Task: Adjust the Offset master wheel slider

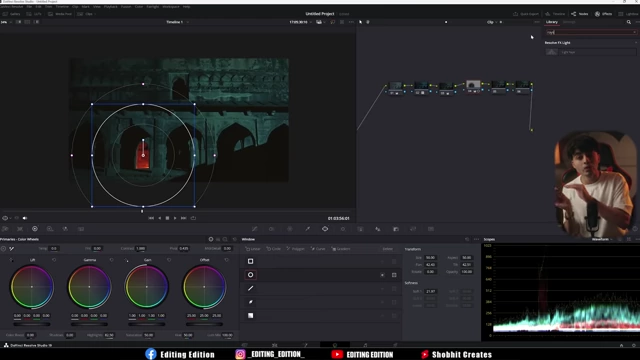Action: click(204, 324)
